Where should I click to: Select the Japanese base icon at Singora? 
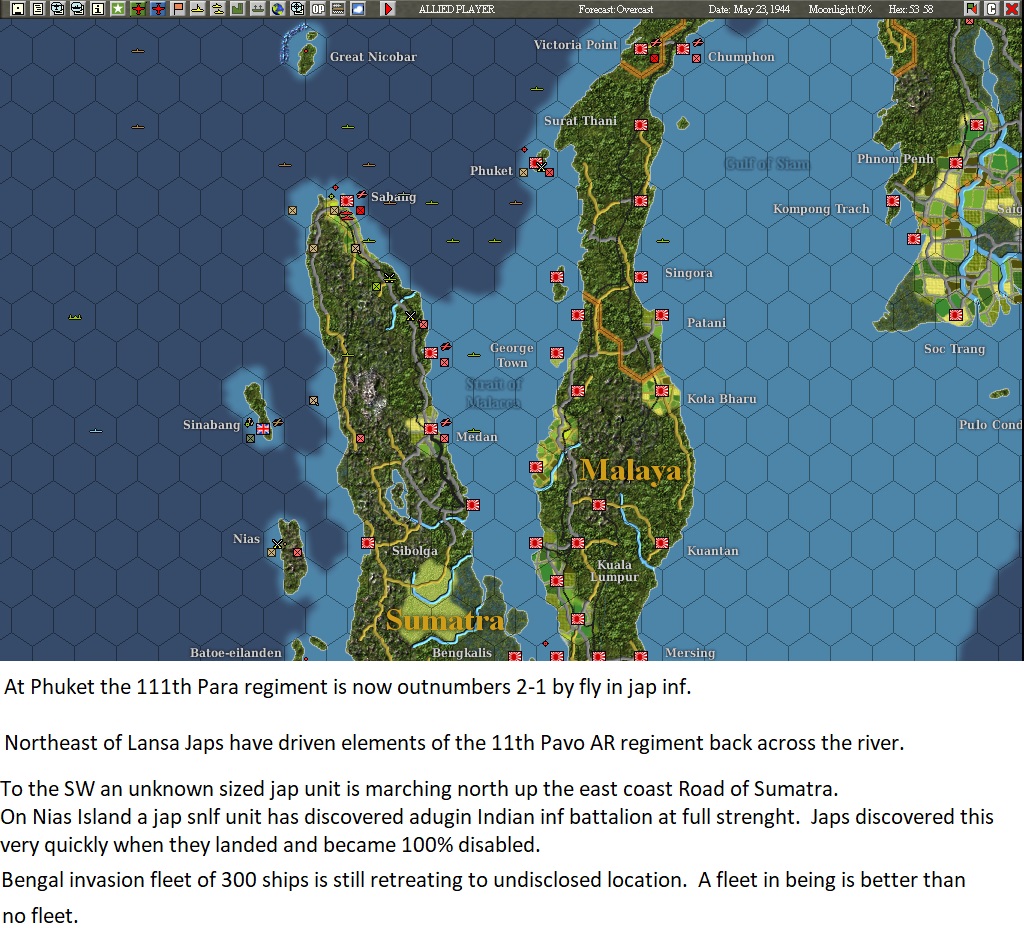[641, 277]
